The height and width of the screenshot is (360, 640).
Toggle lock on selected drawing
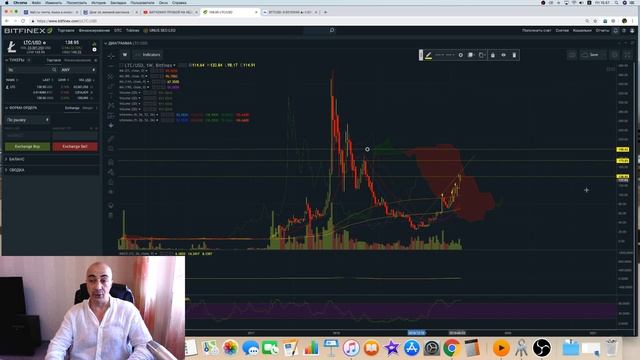493,55
